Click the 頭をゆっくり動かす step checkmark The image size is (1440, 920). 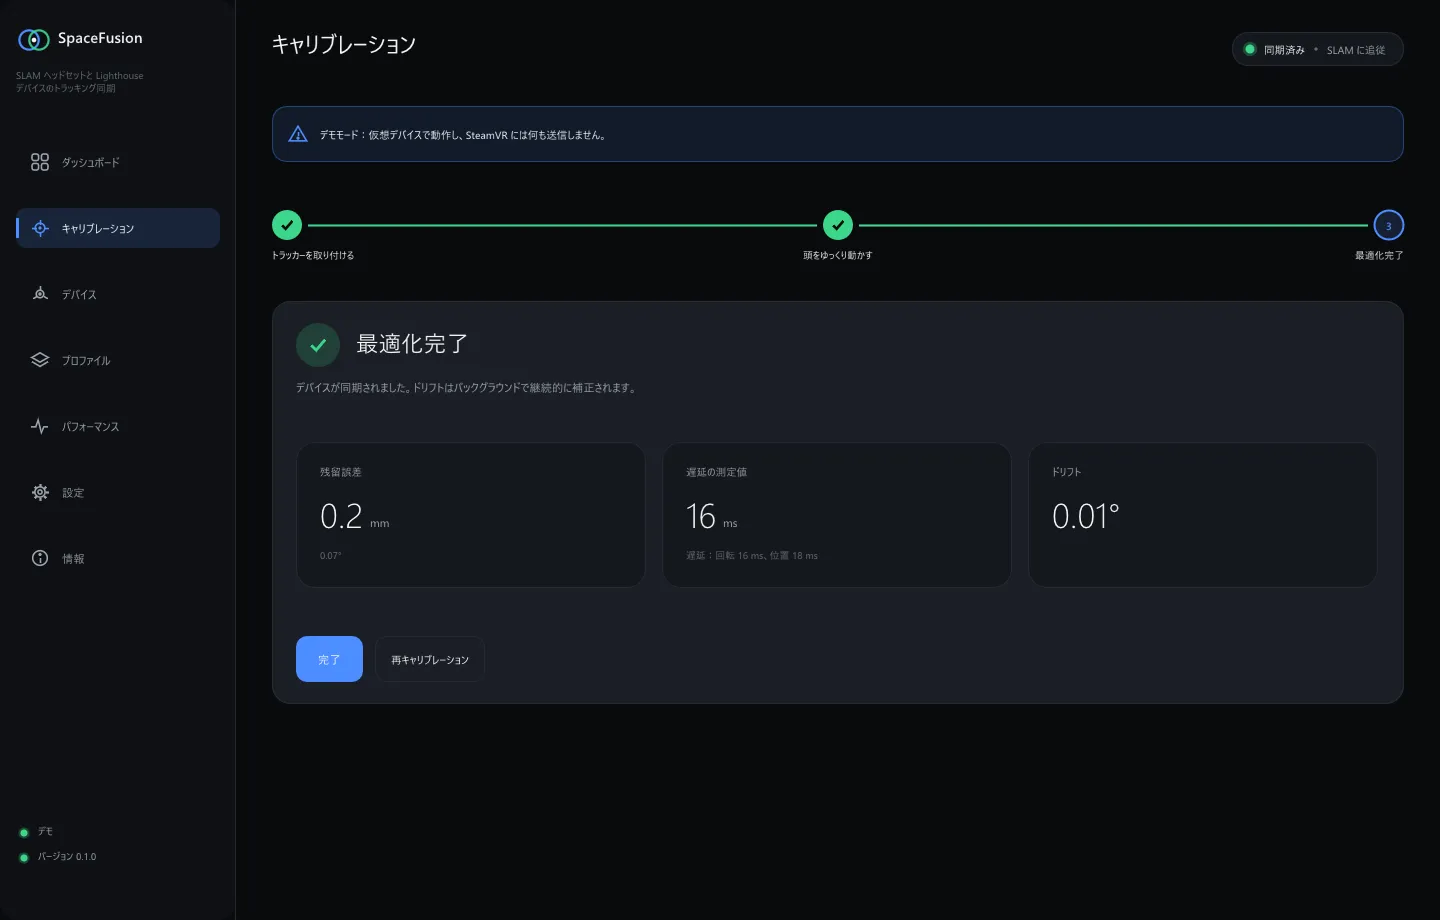838,225
